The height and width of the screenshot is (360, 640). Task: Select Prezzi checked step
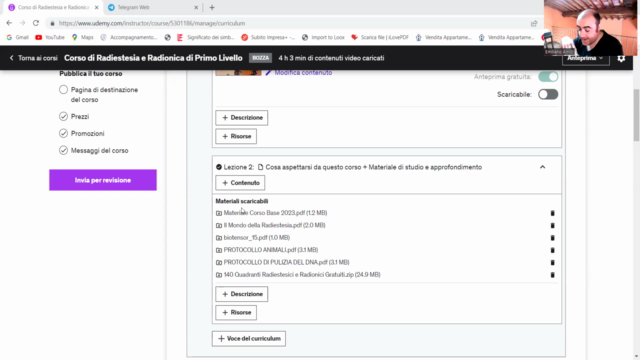click(74, 117)
